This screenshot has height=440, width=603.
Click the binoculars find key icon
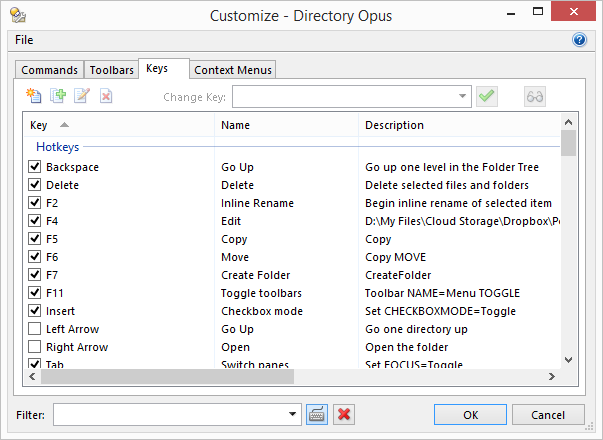coord(535,96)
